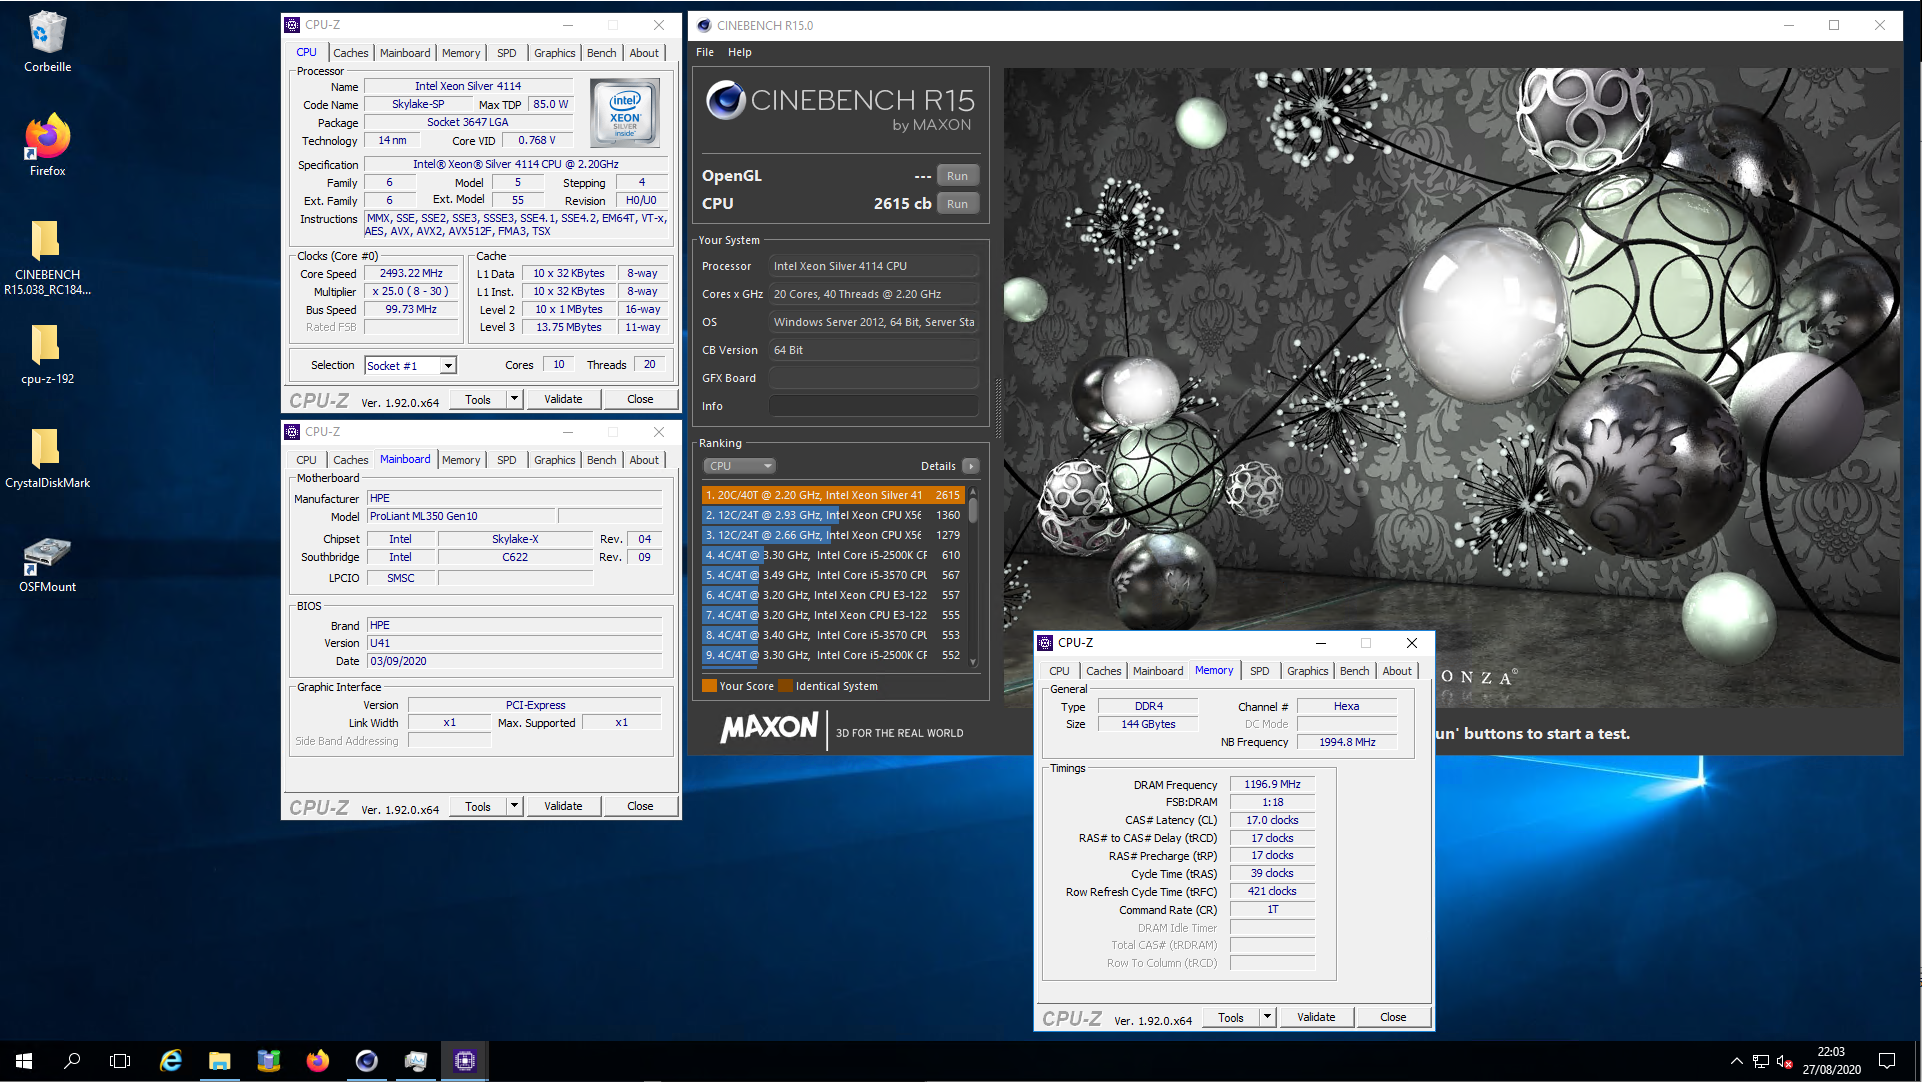Switch to Bench tab in top CPU-Z
The width and height of the screenshot is (1922, 1082).
[601, 53]
